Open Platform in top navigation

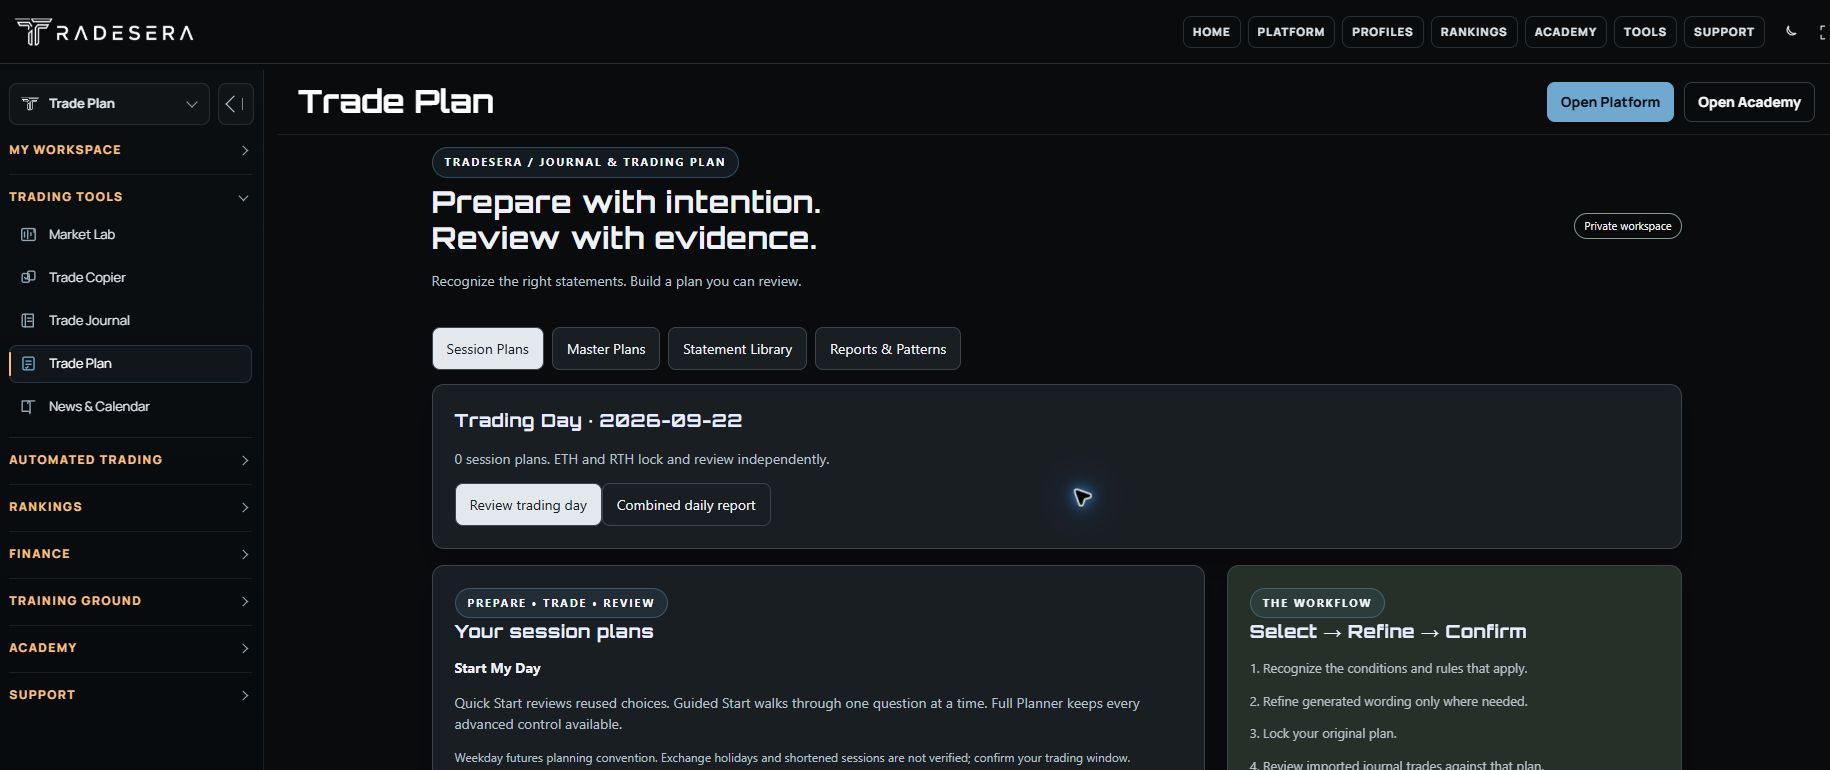1291,32
